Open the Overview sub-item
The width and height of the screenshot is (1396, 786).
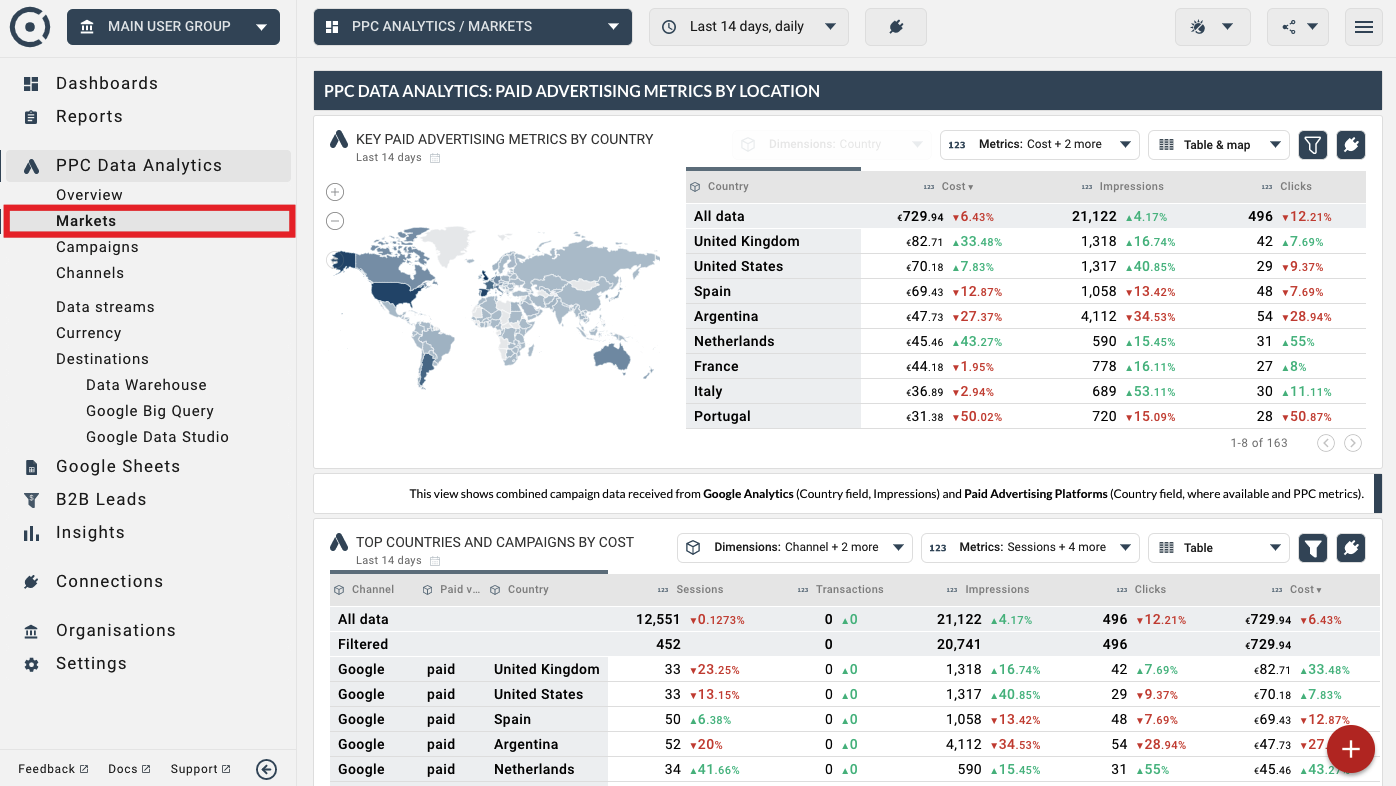click(89, 195)
